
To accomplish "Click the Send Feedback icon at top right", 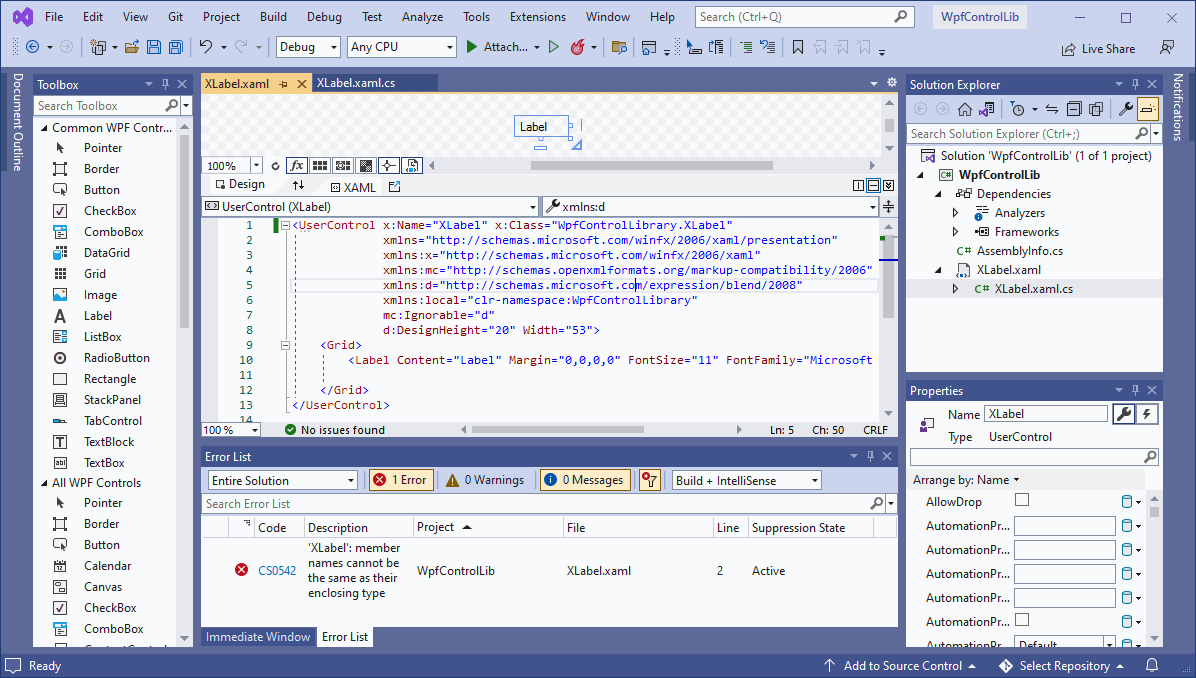I will pos(1167,47).
